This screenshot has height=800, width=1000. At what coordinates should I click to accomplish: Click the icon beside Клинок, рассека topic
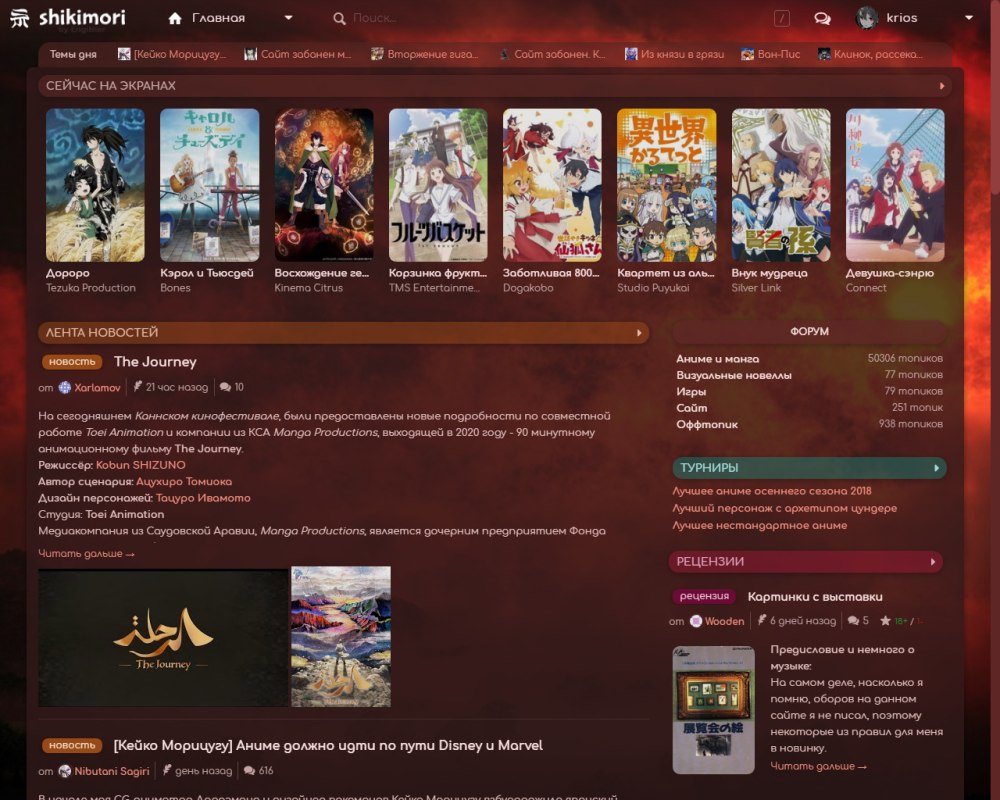pos(824,54)
